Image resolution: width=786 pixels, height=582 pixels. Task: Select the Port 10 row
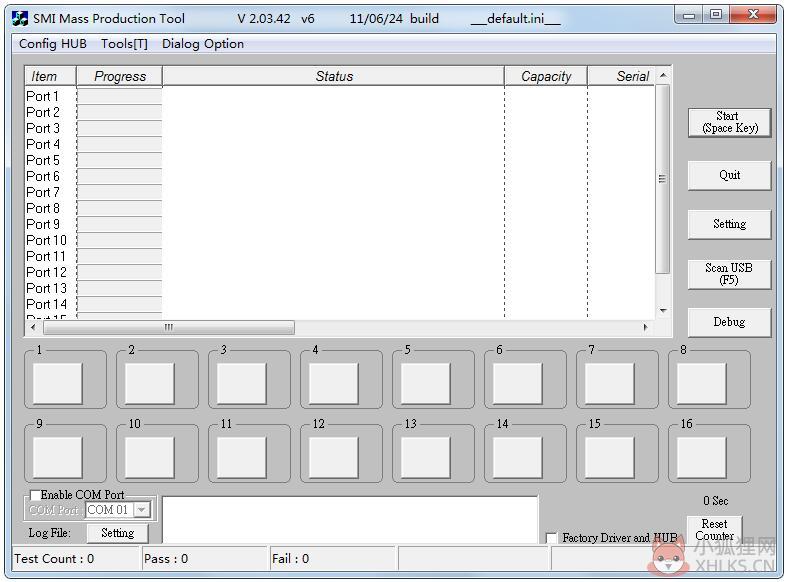coord(339,240)
